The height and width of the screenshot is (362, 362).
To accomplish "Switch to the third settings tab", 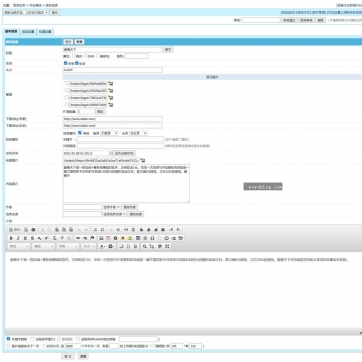I will 45,32.
